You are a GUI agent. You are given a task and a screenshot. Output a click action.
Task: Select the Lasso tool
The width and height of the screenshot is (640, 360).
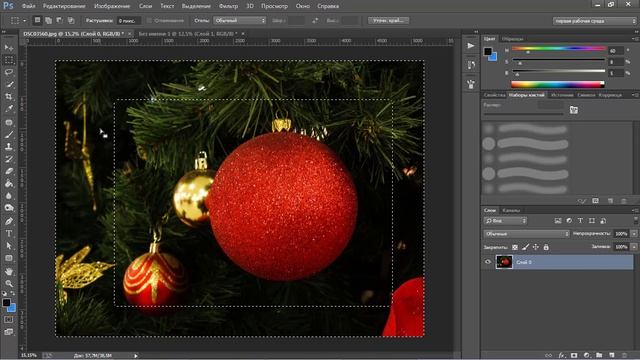click(9, 72)
